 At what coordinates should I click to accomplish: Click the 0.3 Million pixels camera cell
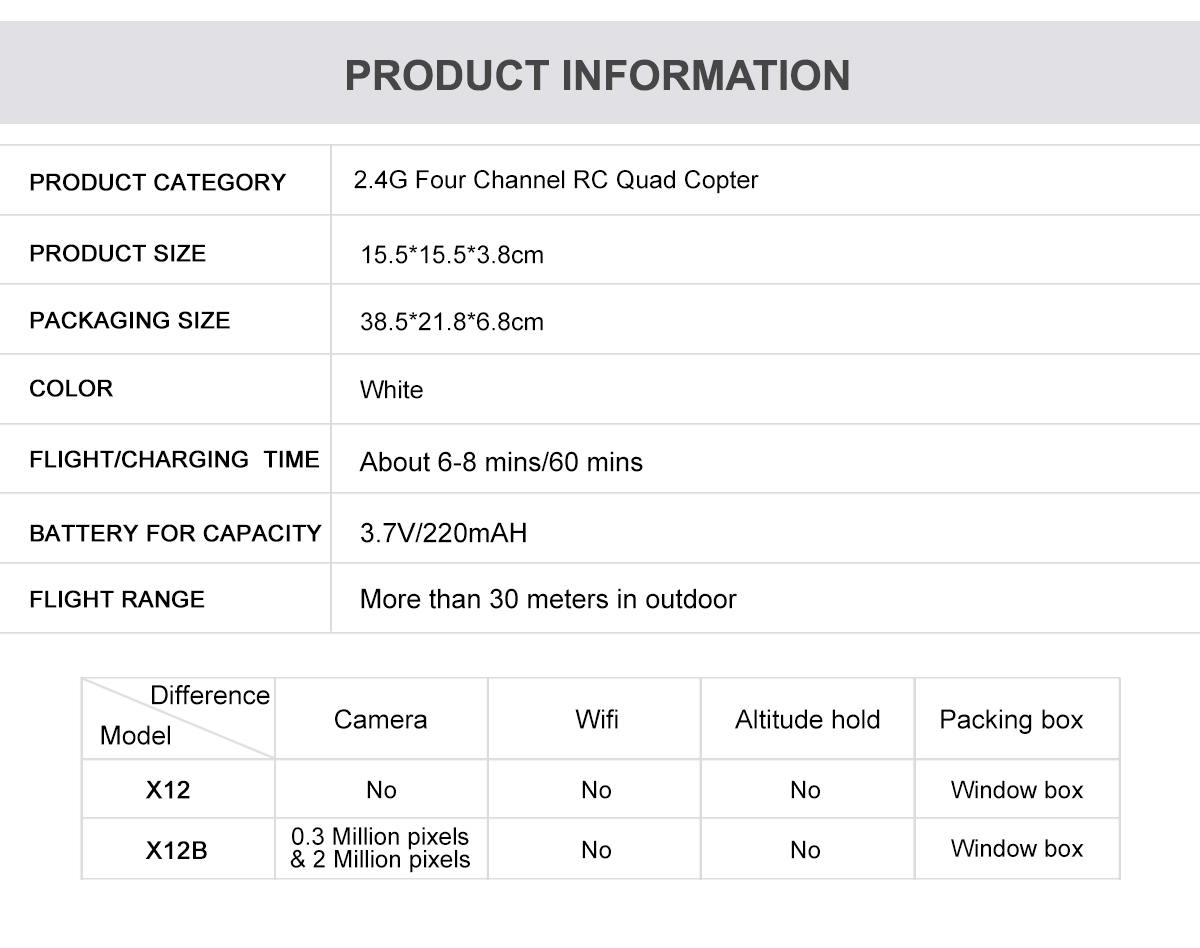(380, 848)
